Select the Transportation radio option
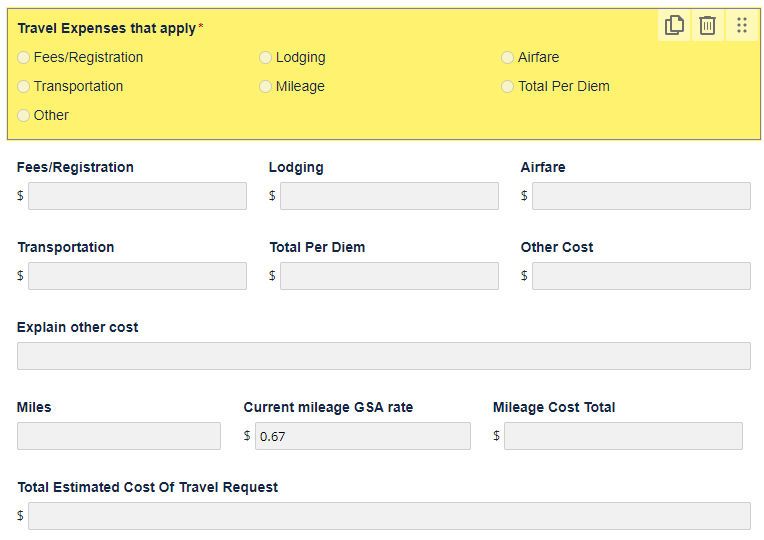 [24, 87]
